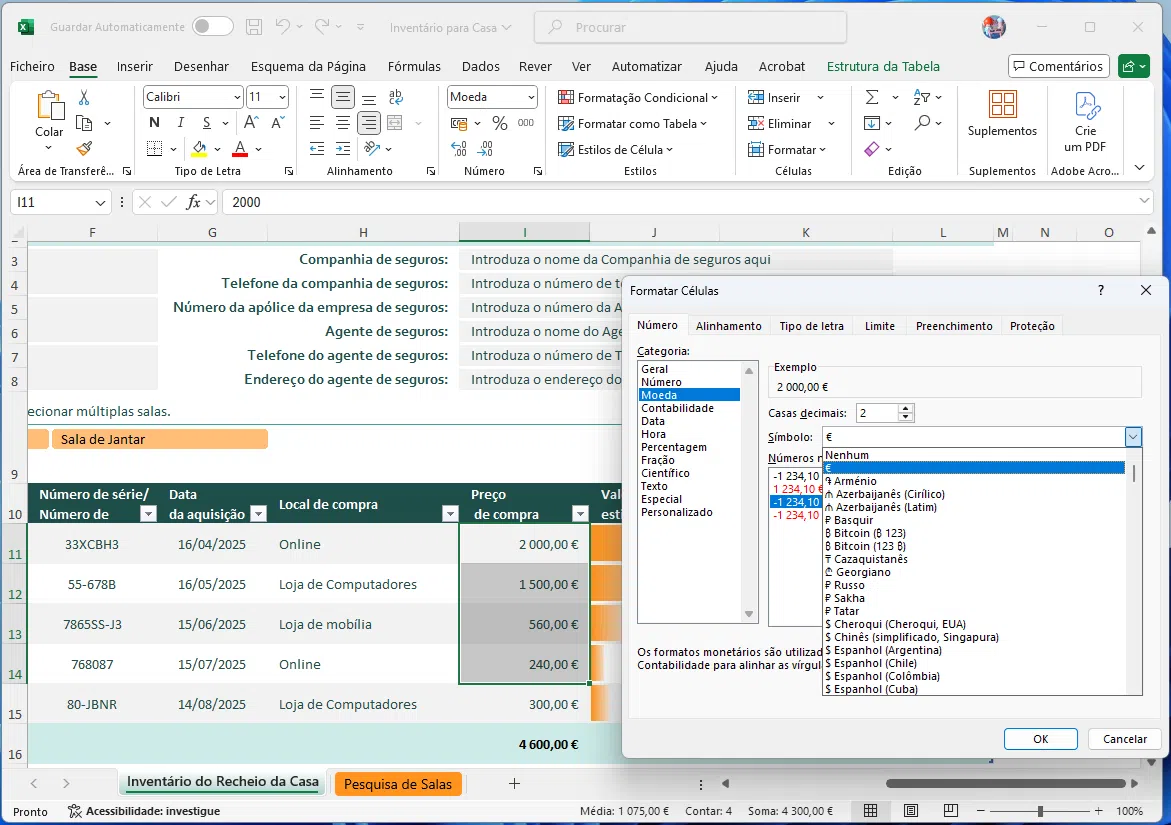Select Contabilidade in the Categoria list
The height and width of the screenshot is (825, 1171).
pos(677,408)
